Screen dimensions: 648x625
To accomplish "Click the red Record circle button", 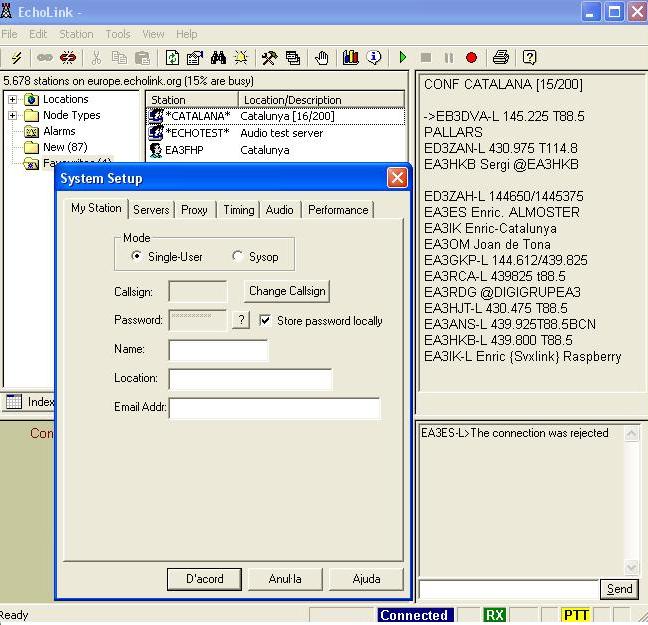I will 472,57.
